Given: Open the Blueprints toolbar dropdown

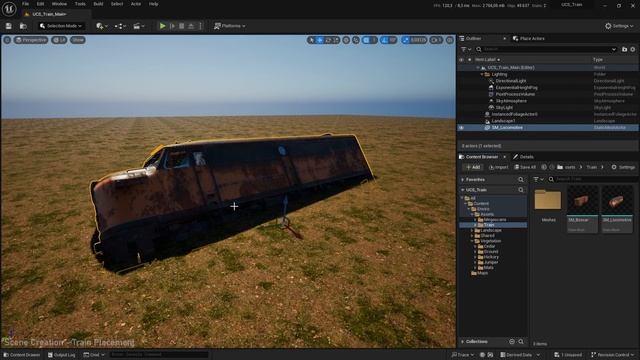Looking at the screenshot, I should point(120,26).
